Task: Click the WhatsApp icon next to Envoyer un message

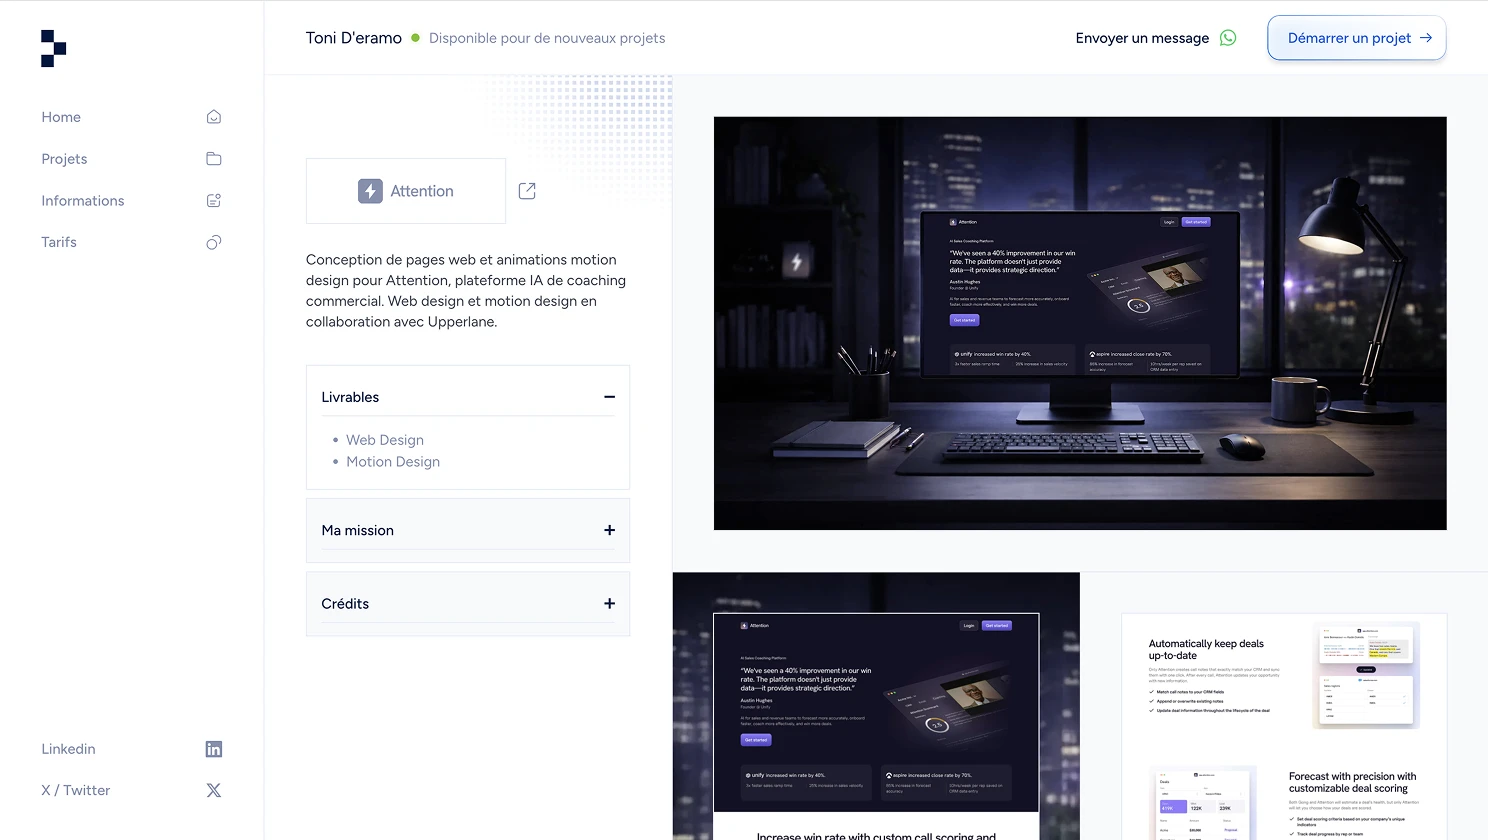Action: point(1228,37)
